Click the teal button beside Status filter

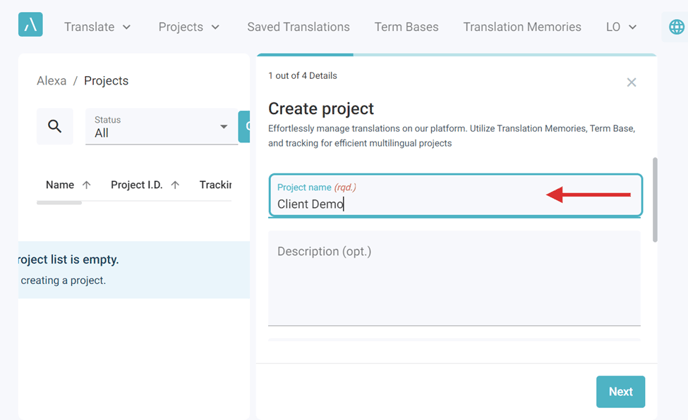244,126
